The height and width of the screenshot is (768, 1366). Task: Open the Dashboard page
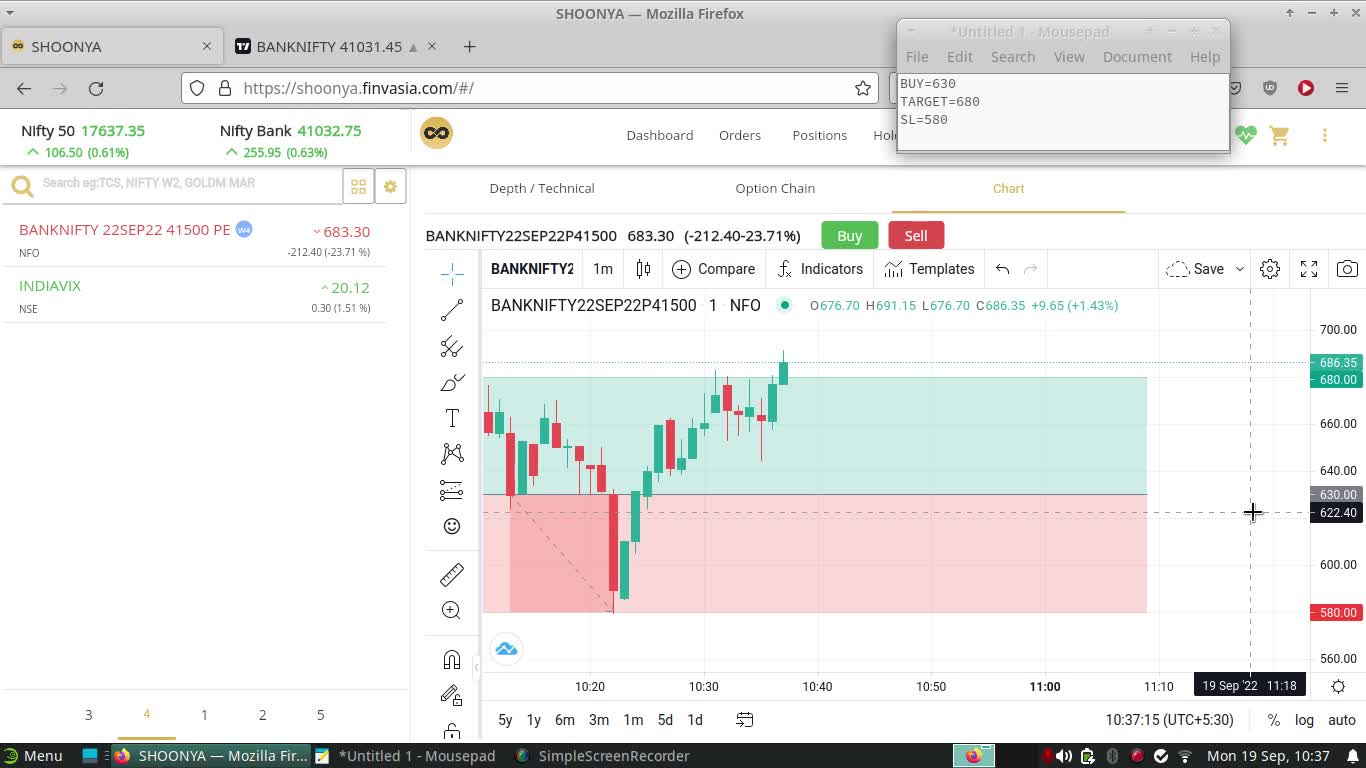(x=660, y=135)
